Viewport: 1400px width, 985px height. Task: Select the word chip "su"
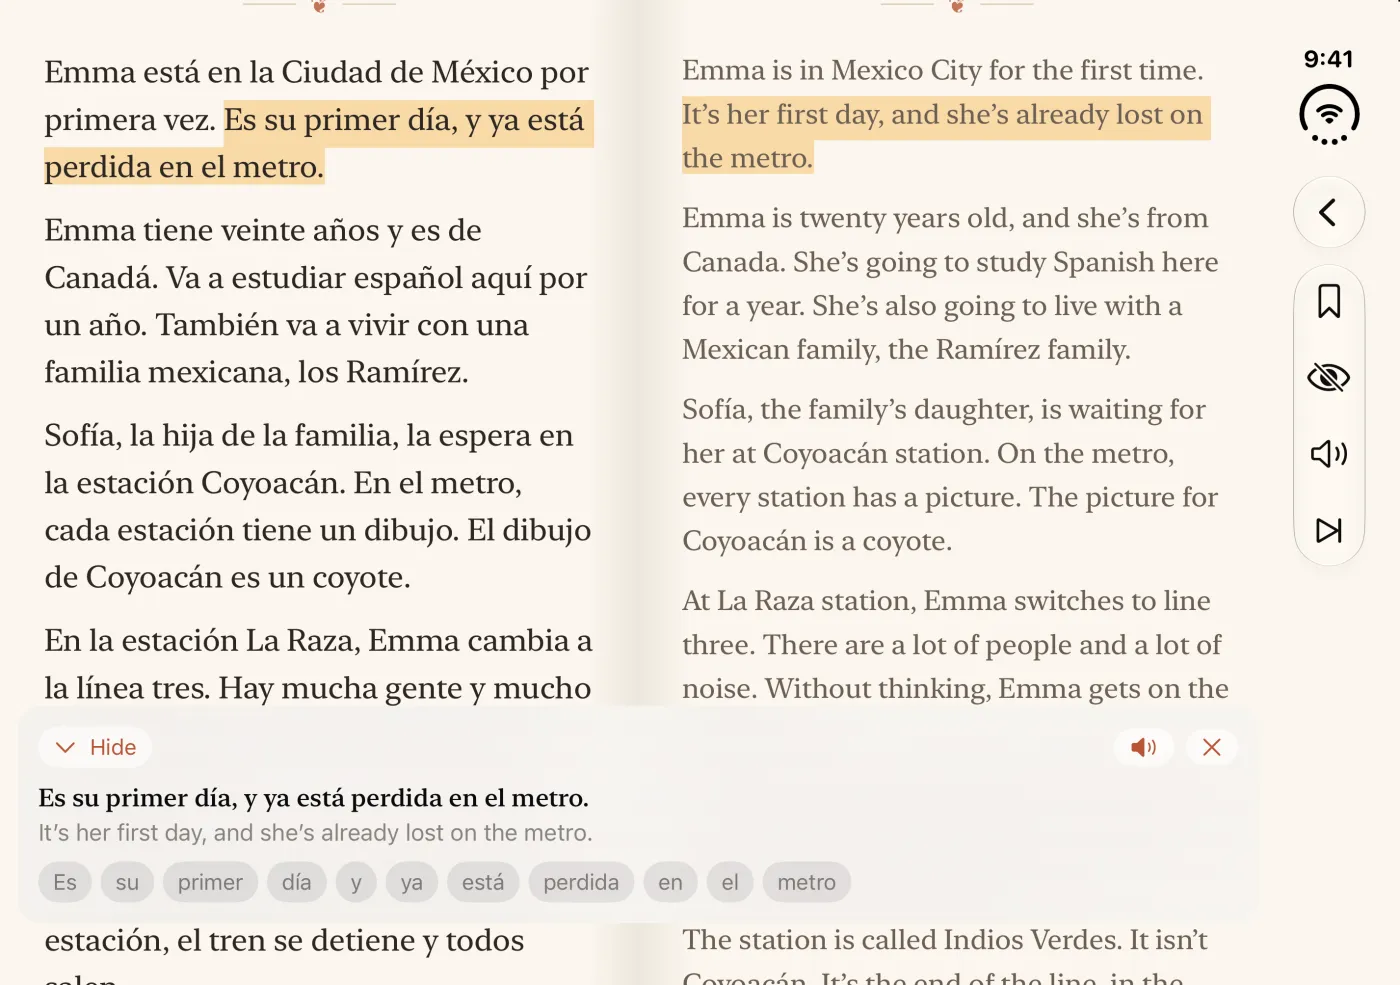pyautogui.click(x=127, y=882)
